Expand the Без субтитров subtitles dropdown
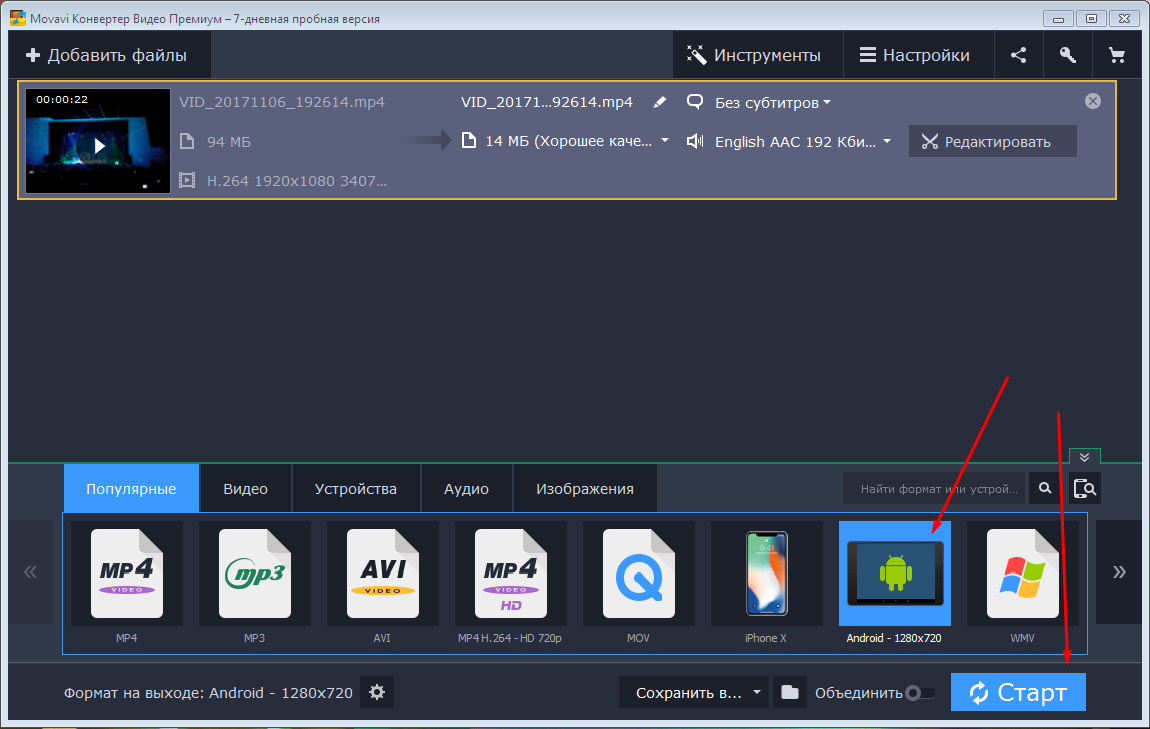 coord(772,102)
